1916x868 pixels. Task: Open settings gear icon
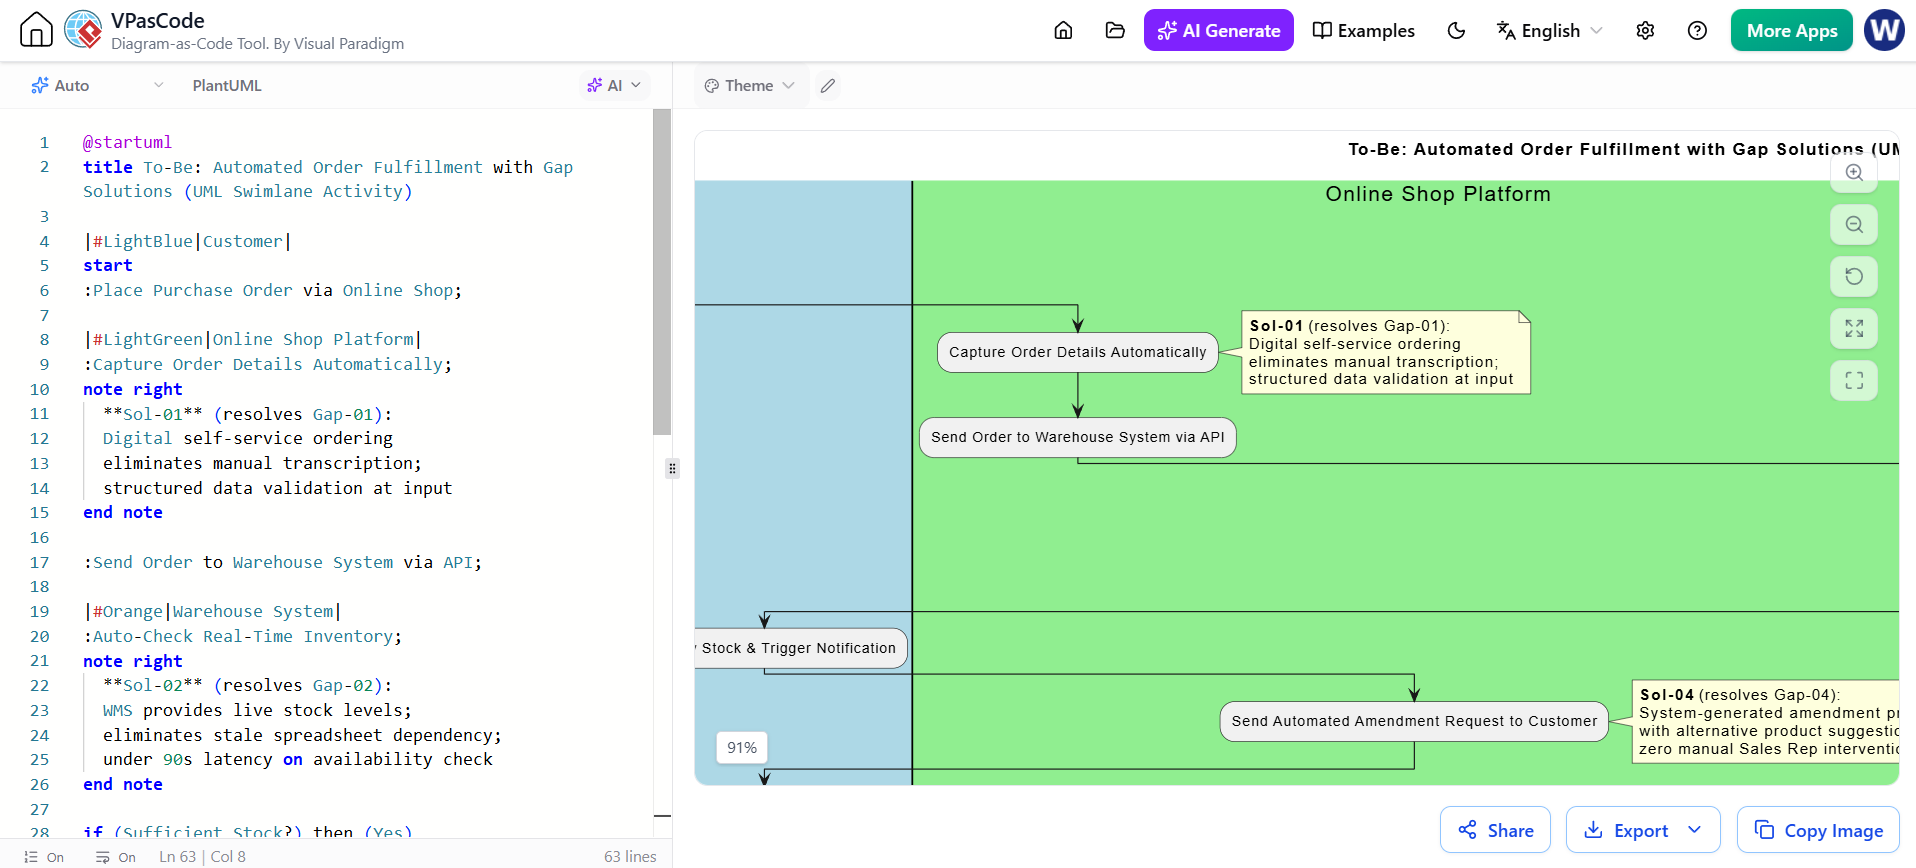tap(1645, 30)
